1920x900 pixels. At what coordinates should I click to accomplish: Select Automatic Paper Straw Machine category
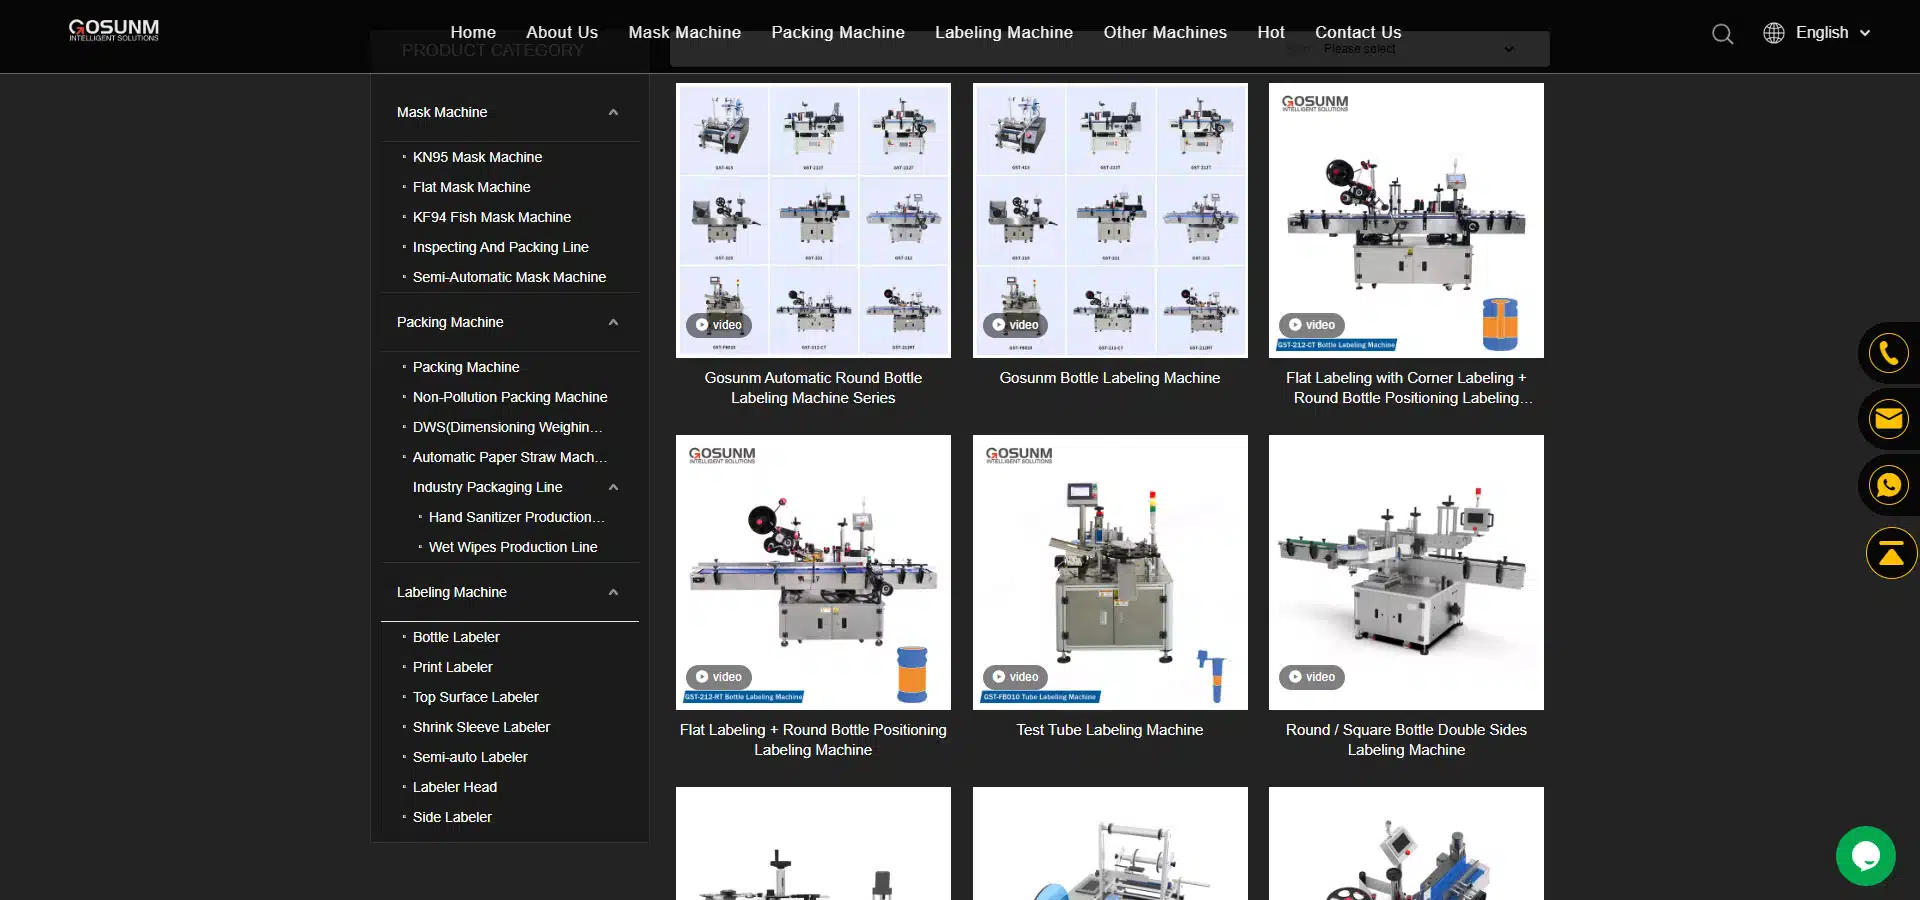click(510, 457)
